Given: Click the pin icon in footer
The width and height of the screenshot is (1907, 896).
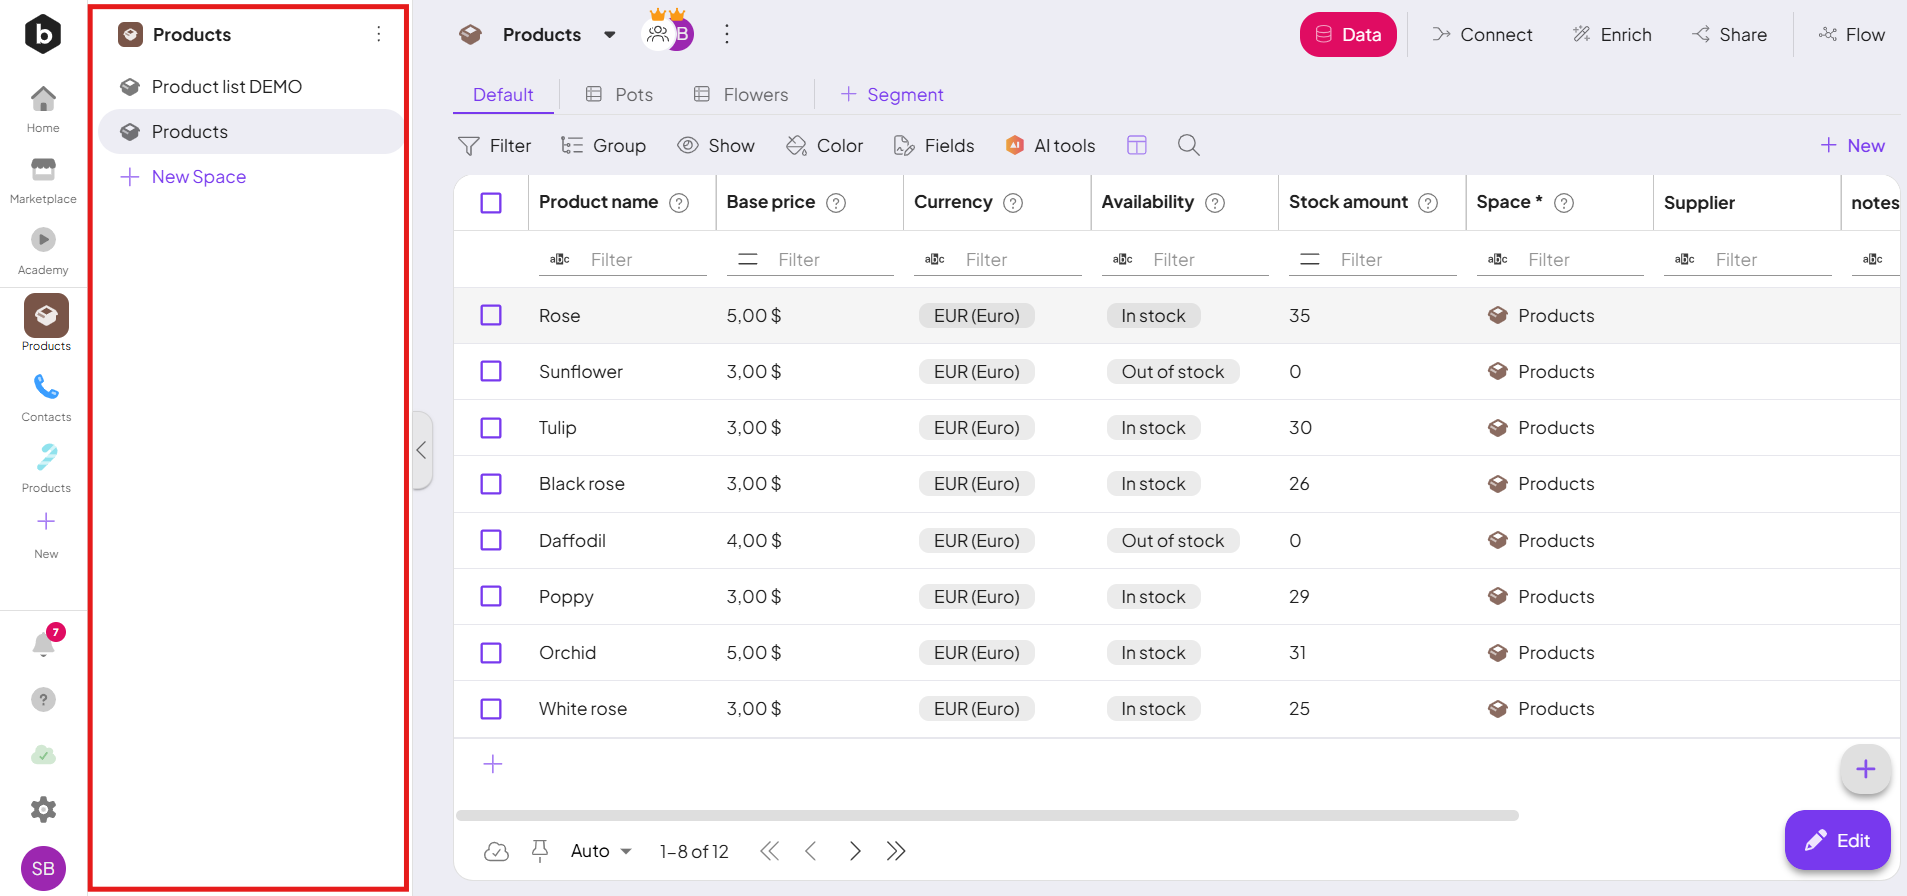Looking at the screenshot, I should [540, 851].
